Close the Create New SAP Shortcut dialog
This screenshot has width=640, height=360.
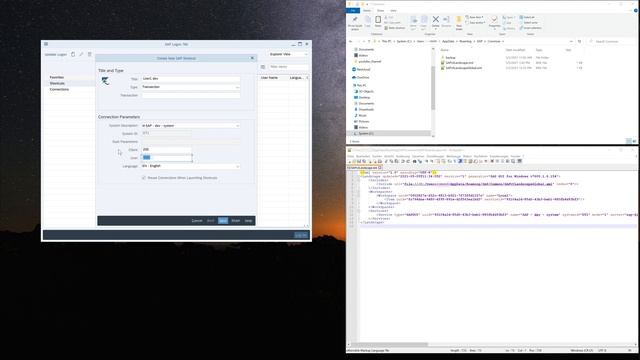click(252, 58)
